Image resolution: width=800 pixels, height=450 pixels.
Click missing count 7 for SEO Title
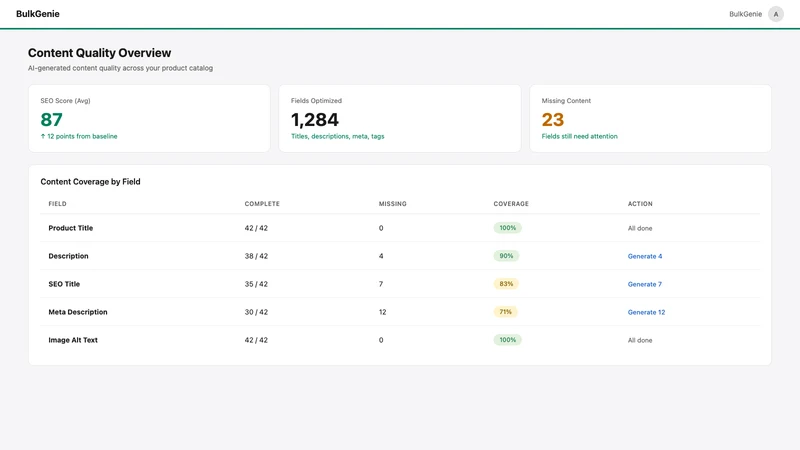tap(381, 284)
